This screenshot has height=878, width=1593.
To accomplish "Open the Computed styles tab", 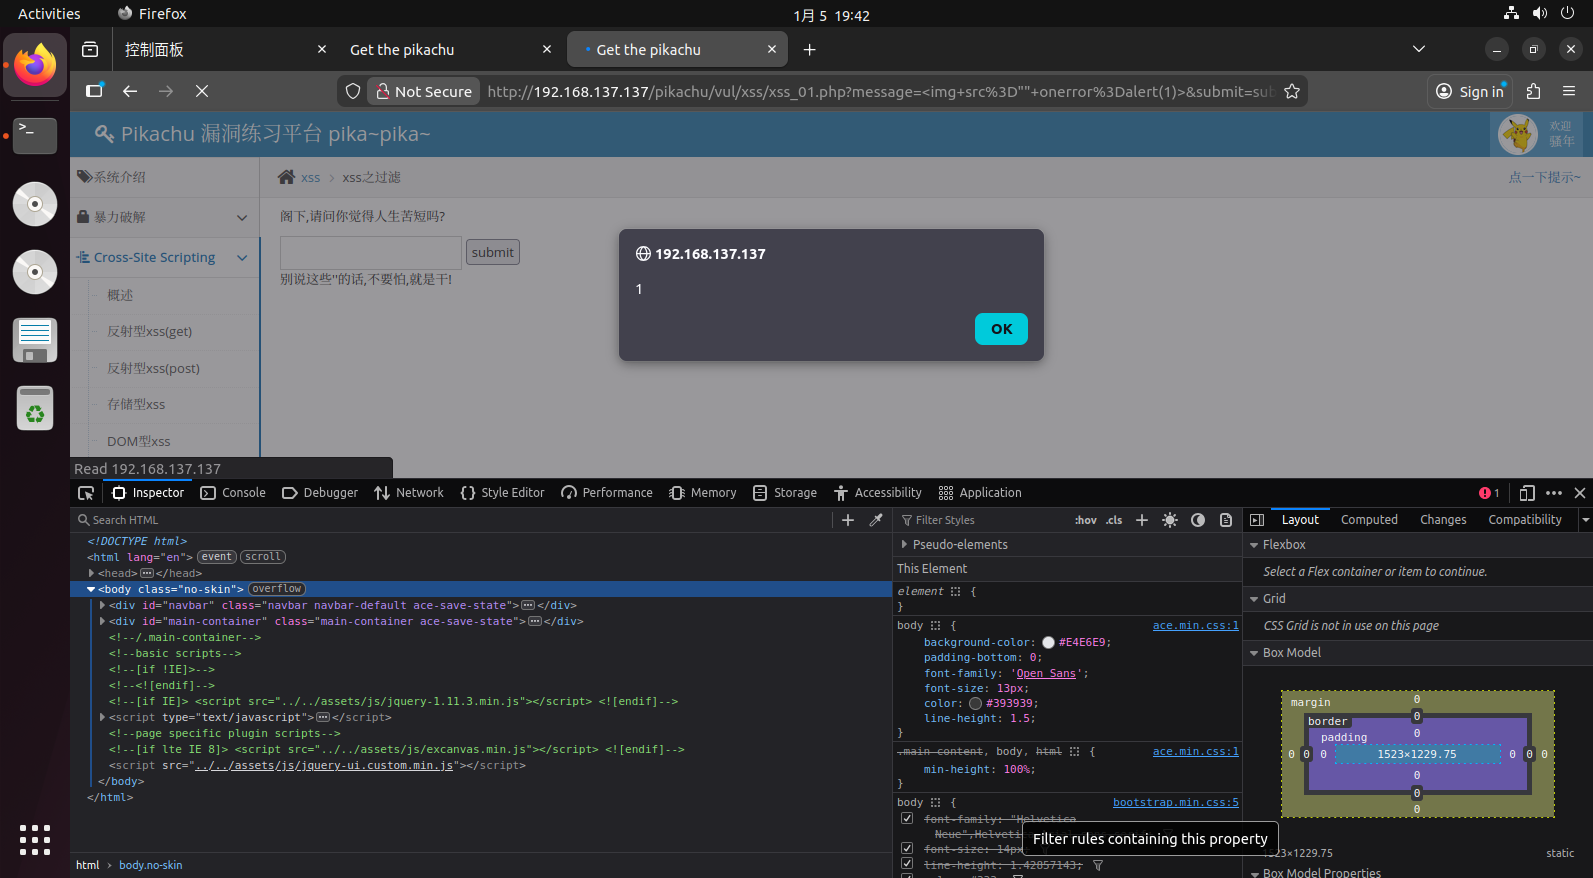I will coord(1369,520).
